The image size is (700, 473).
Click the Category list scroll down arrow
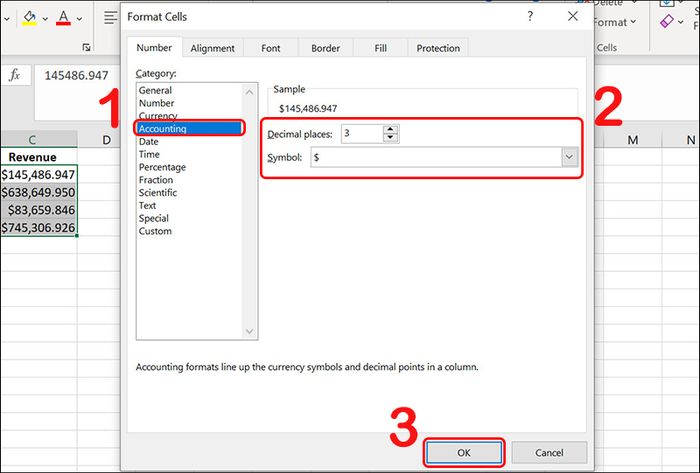pyautogui.click(x=250, y=331)
